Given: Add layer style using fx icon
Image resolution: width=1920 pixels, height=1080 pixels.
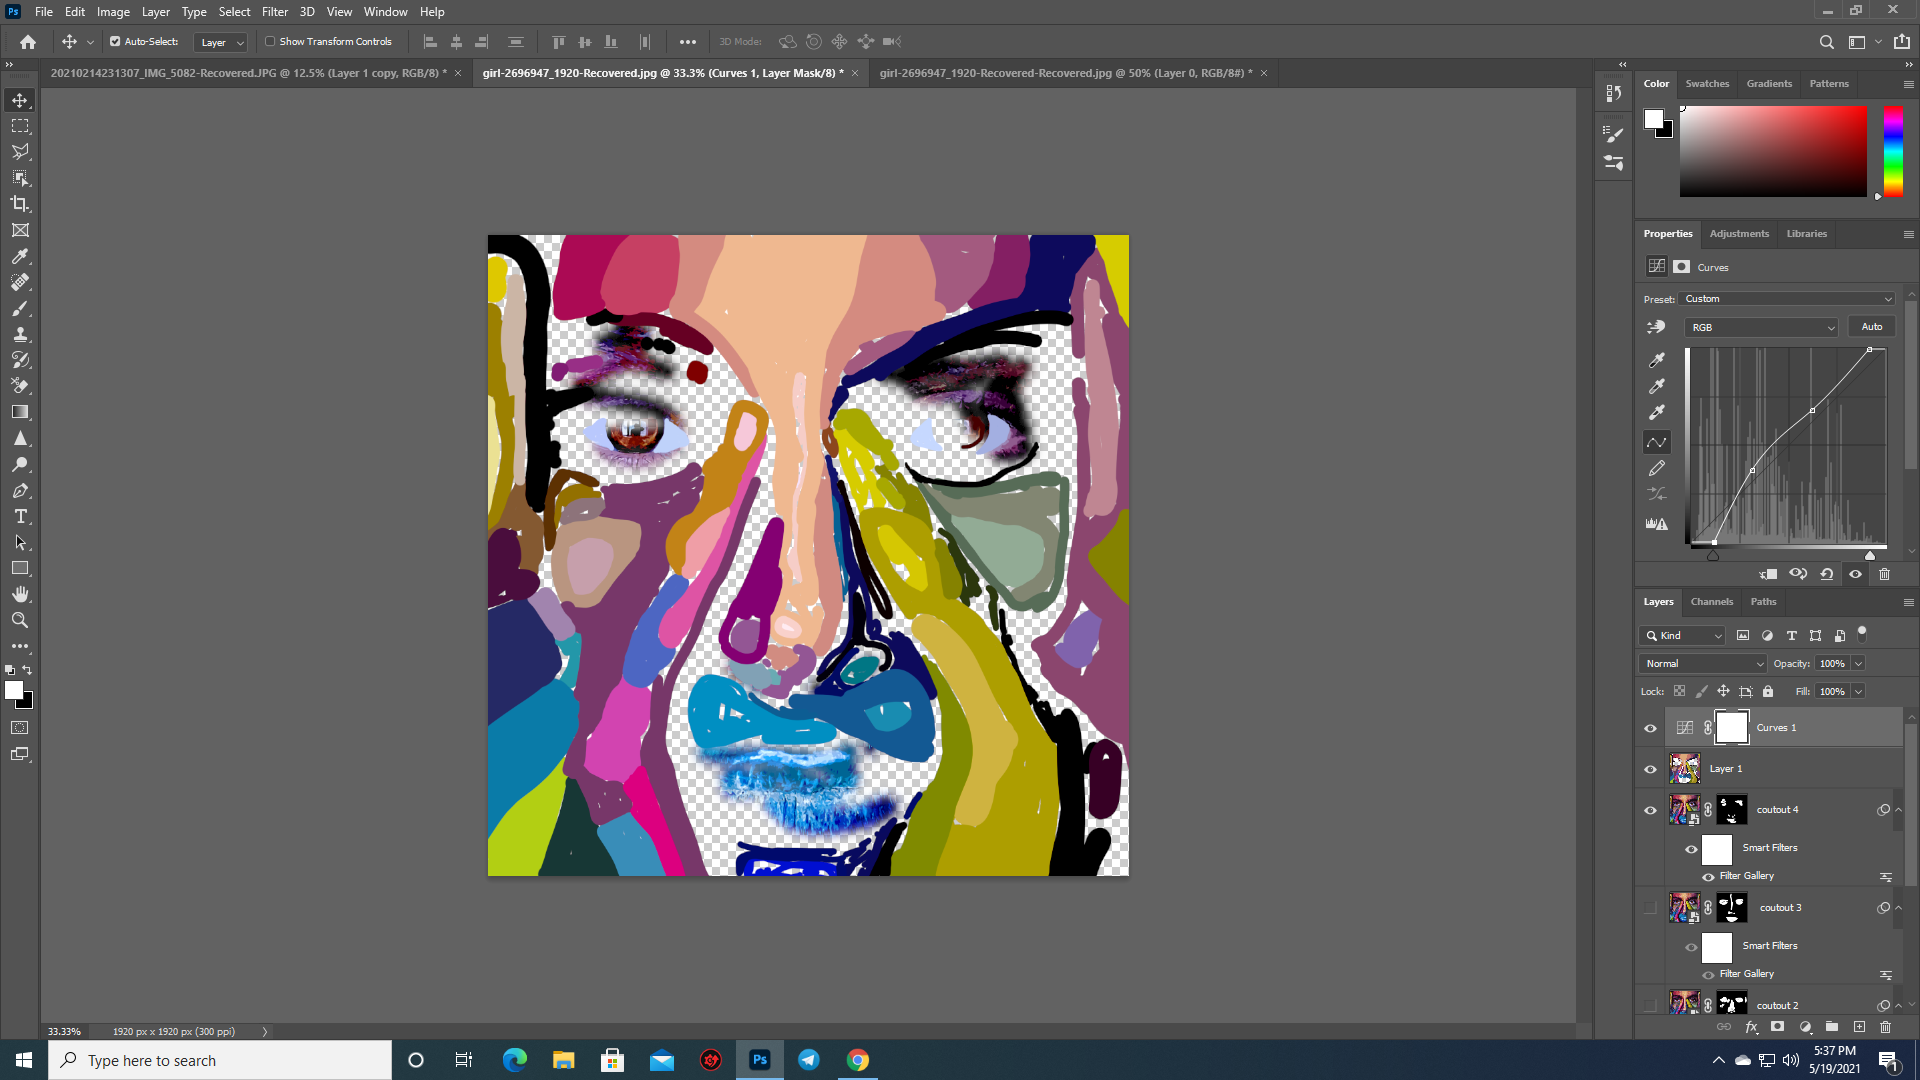Looking at the screenshot, I should [1751, 1027].
